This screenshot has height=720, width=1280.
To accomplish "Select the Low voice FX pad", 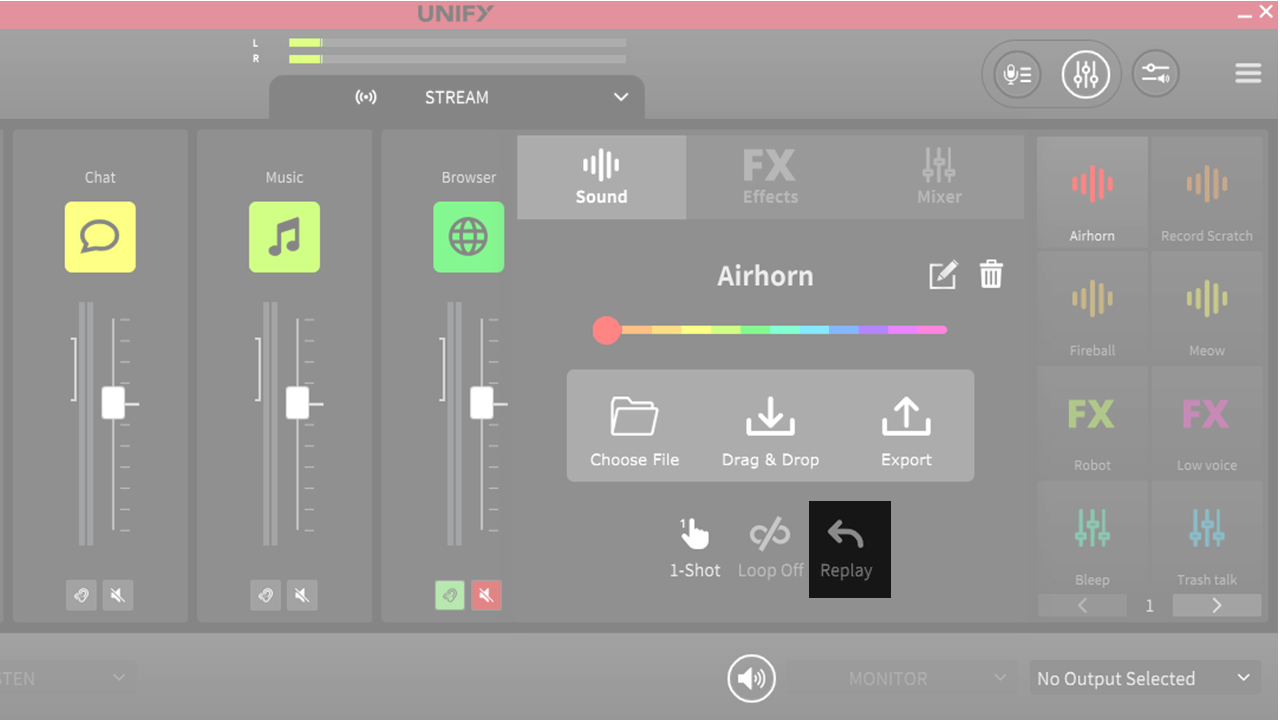I will pos(1206,422).
